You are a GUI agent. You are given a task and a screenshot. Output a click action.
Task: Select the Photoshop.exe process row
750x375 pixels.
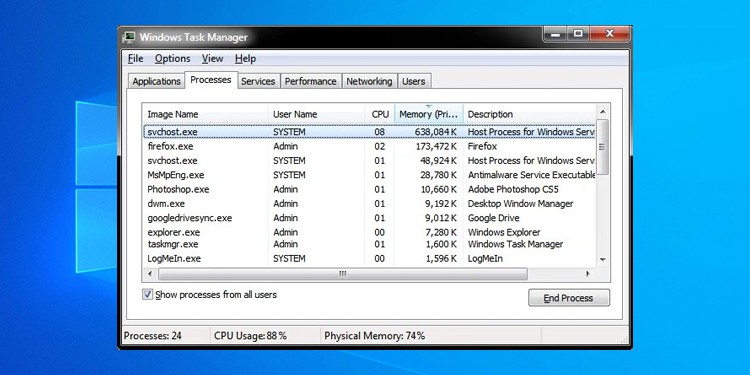369,189
